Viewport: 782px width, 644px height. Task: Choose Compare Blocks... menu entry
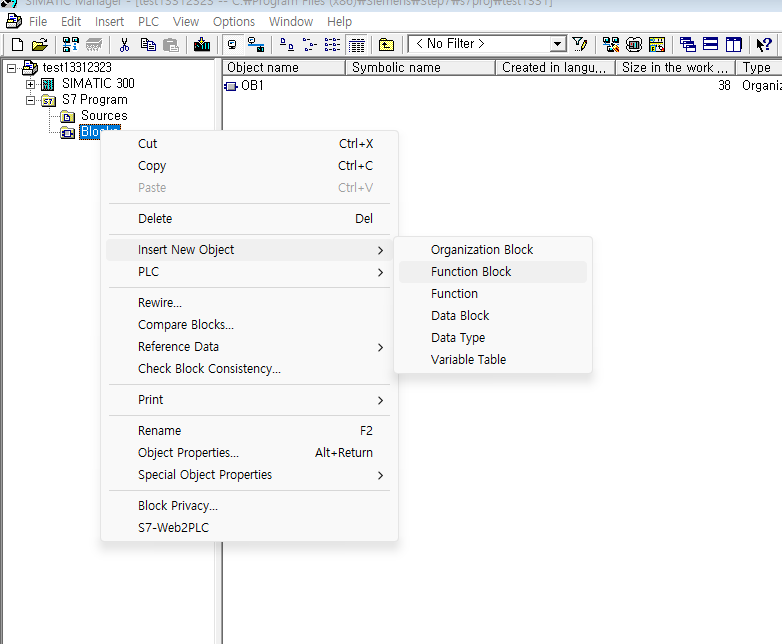[x=249, y=325]
